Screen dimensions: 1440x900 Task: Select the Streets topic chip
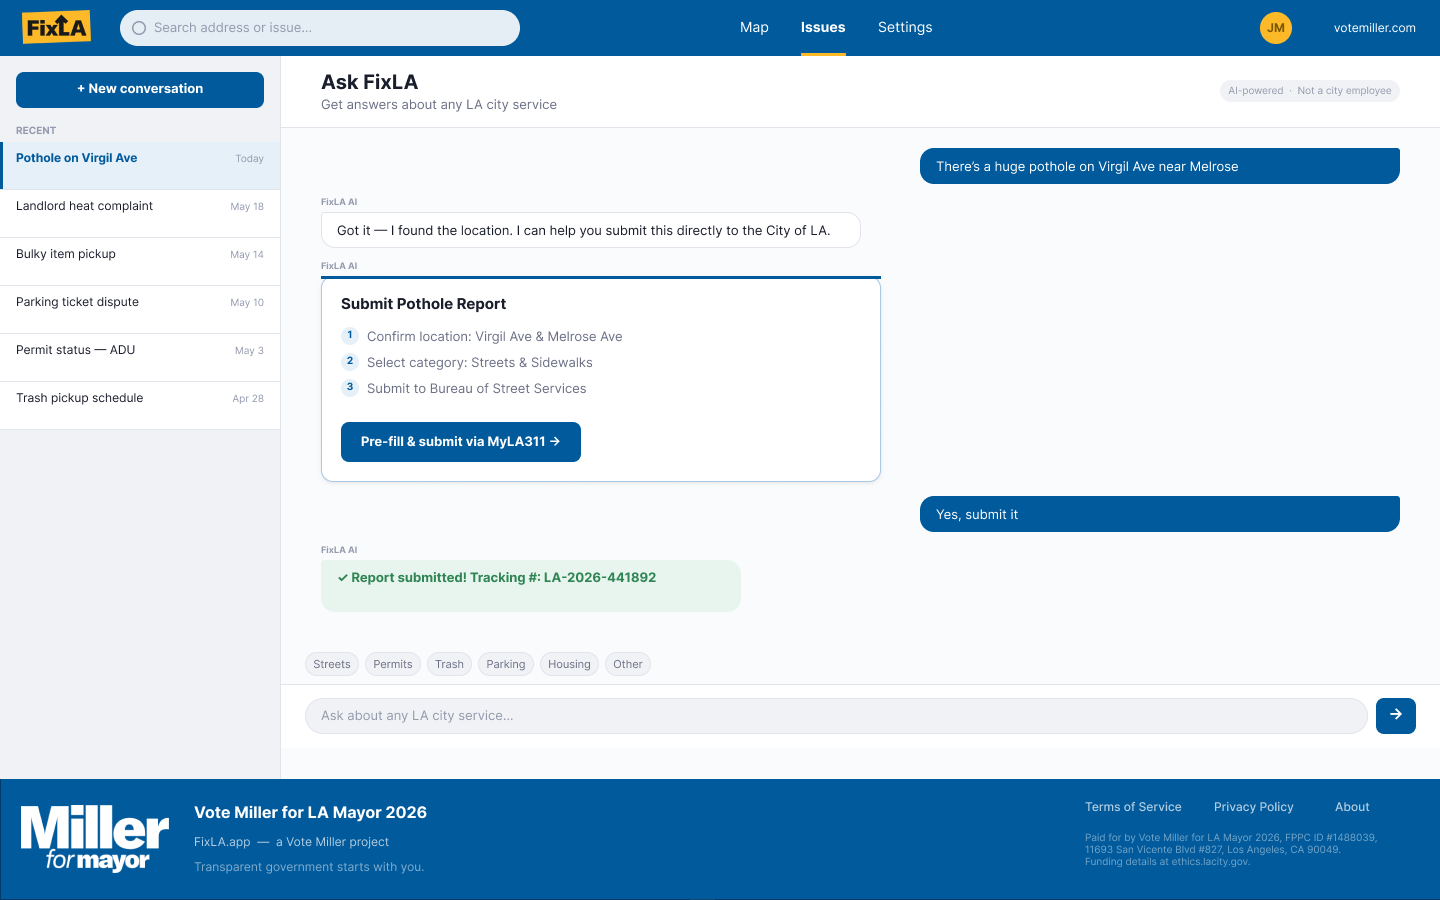332,664
